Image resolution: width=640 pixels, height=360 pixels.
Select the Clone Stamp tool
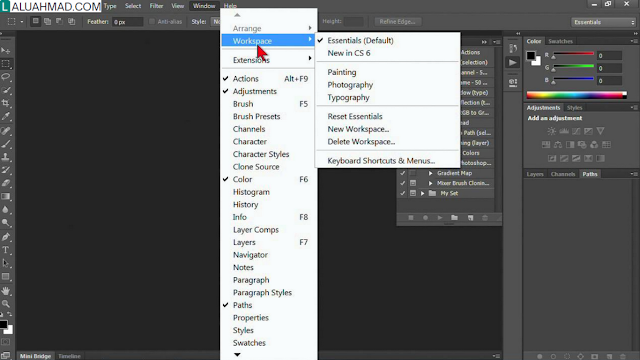click(6, 157)
